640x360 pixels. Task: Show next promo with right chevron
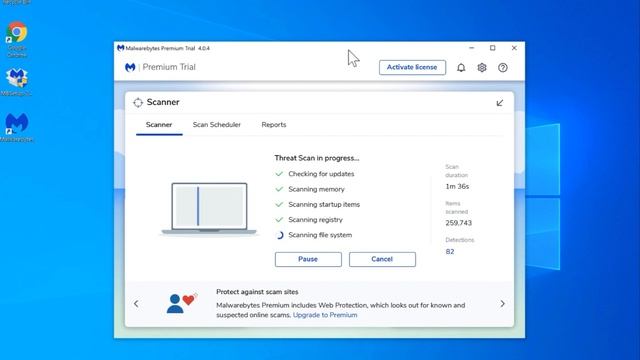(502, 304)
